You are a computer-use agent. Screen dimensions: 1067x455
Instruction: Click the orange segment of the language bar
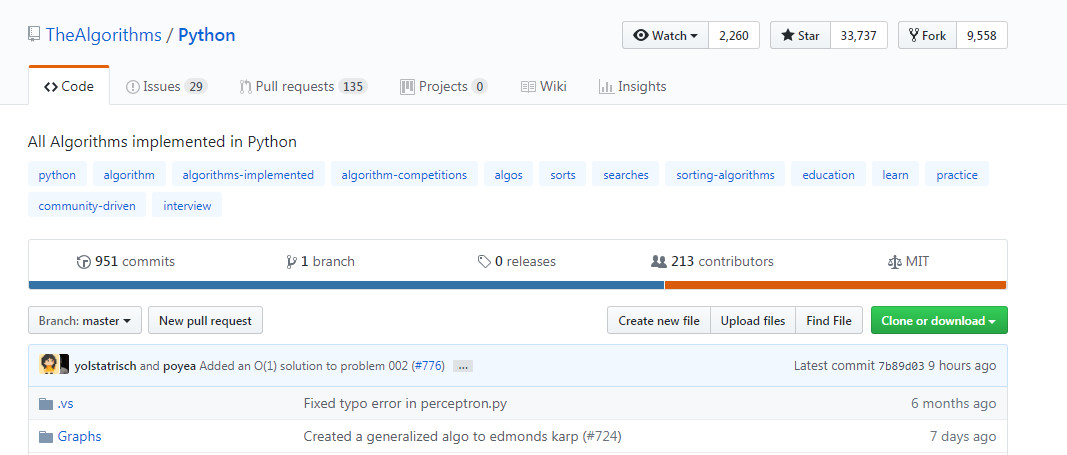point(836,285)
